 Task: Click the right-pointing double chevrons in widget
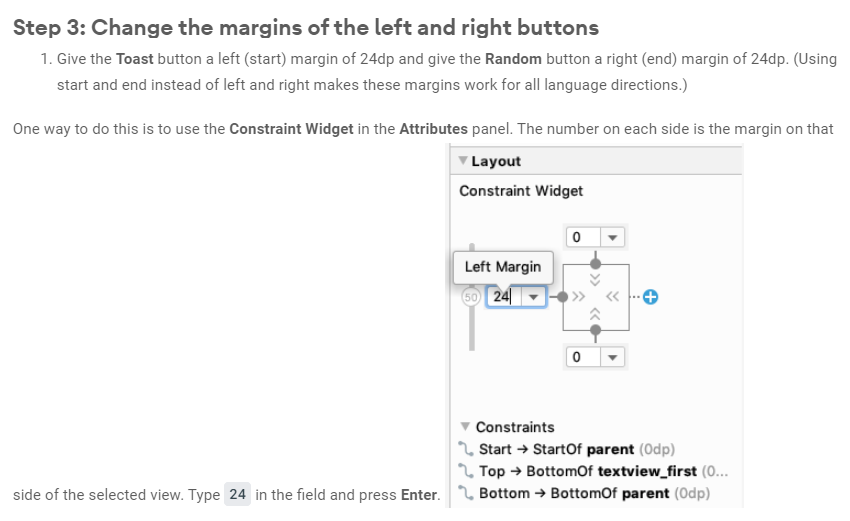579,297
